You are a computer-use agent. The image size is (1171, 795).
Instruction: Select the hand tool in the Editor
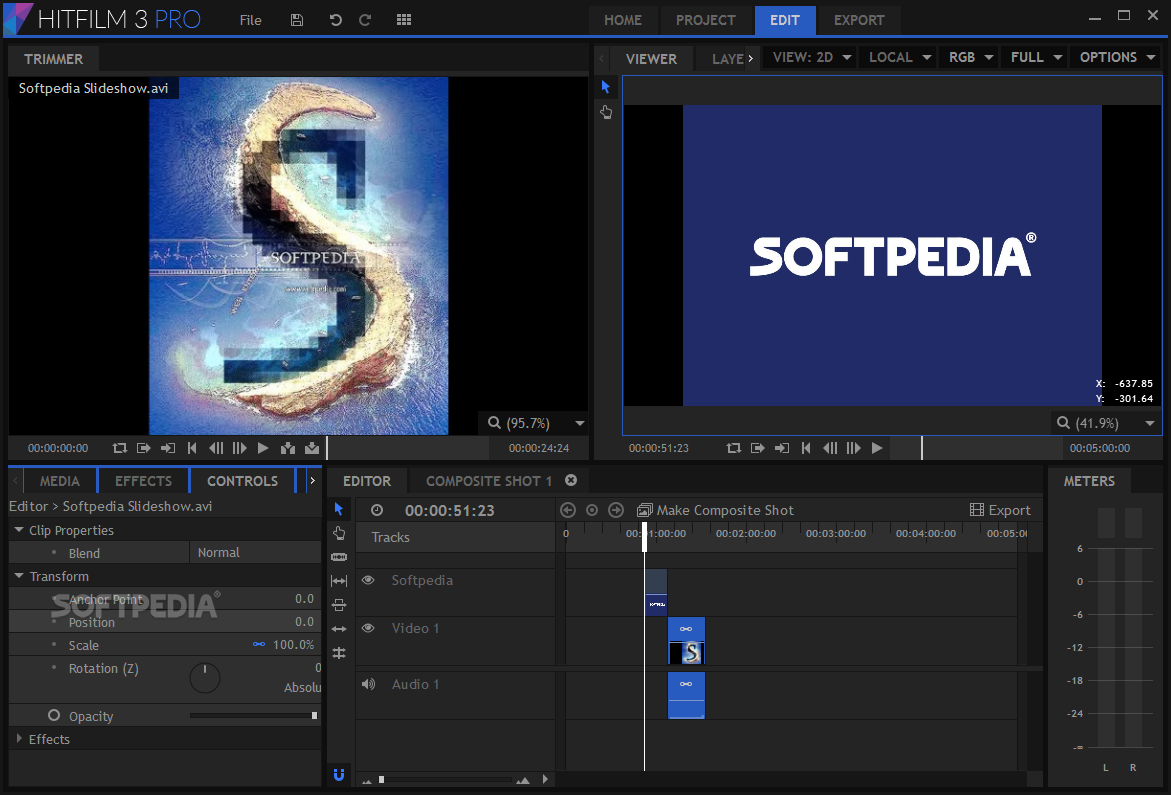[x=339, y=533]
